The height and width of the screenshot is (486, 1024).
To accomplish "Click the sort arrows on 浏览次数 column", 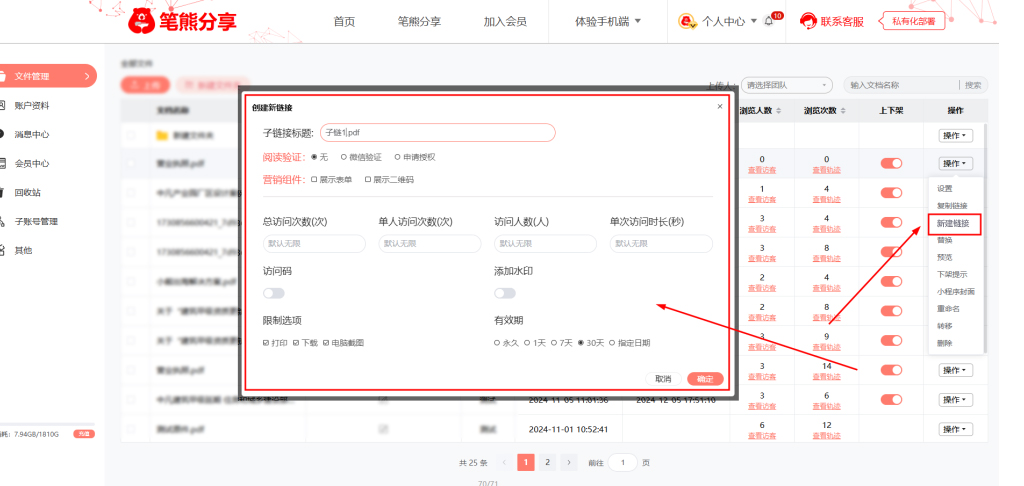I will click(843, 111).
